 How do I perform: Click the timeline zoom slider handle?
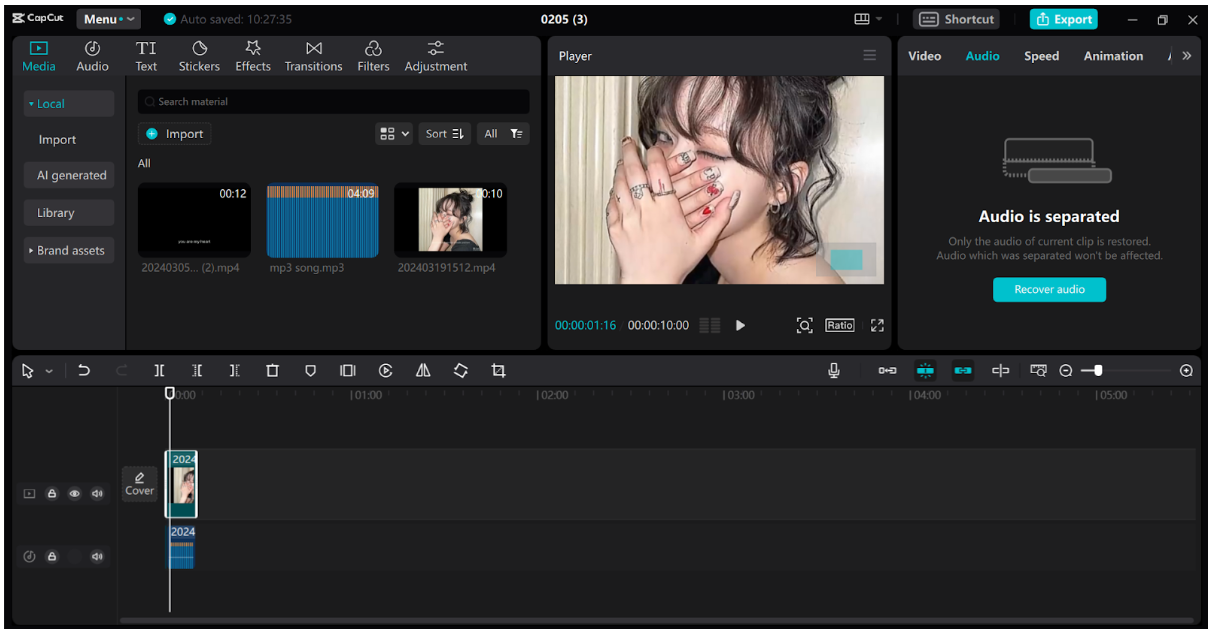coord(1098,371)
